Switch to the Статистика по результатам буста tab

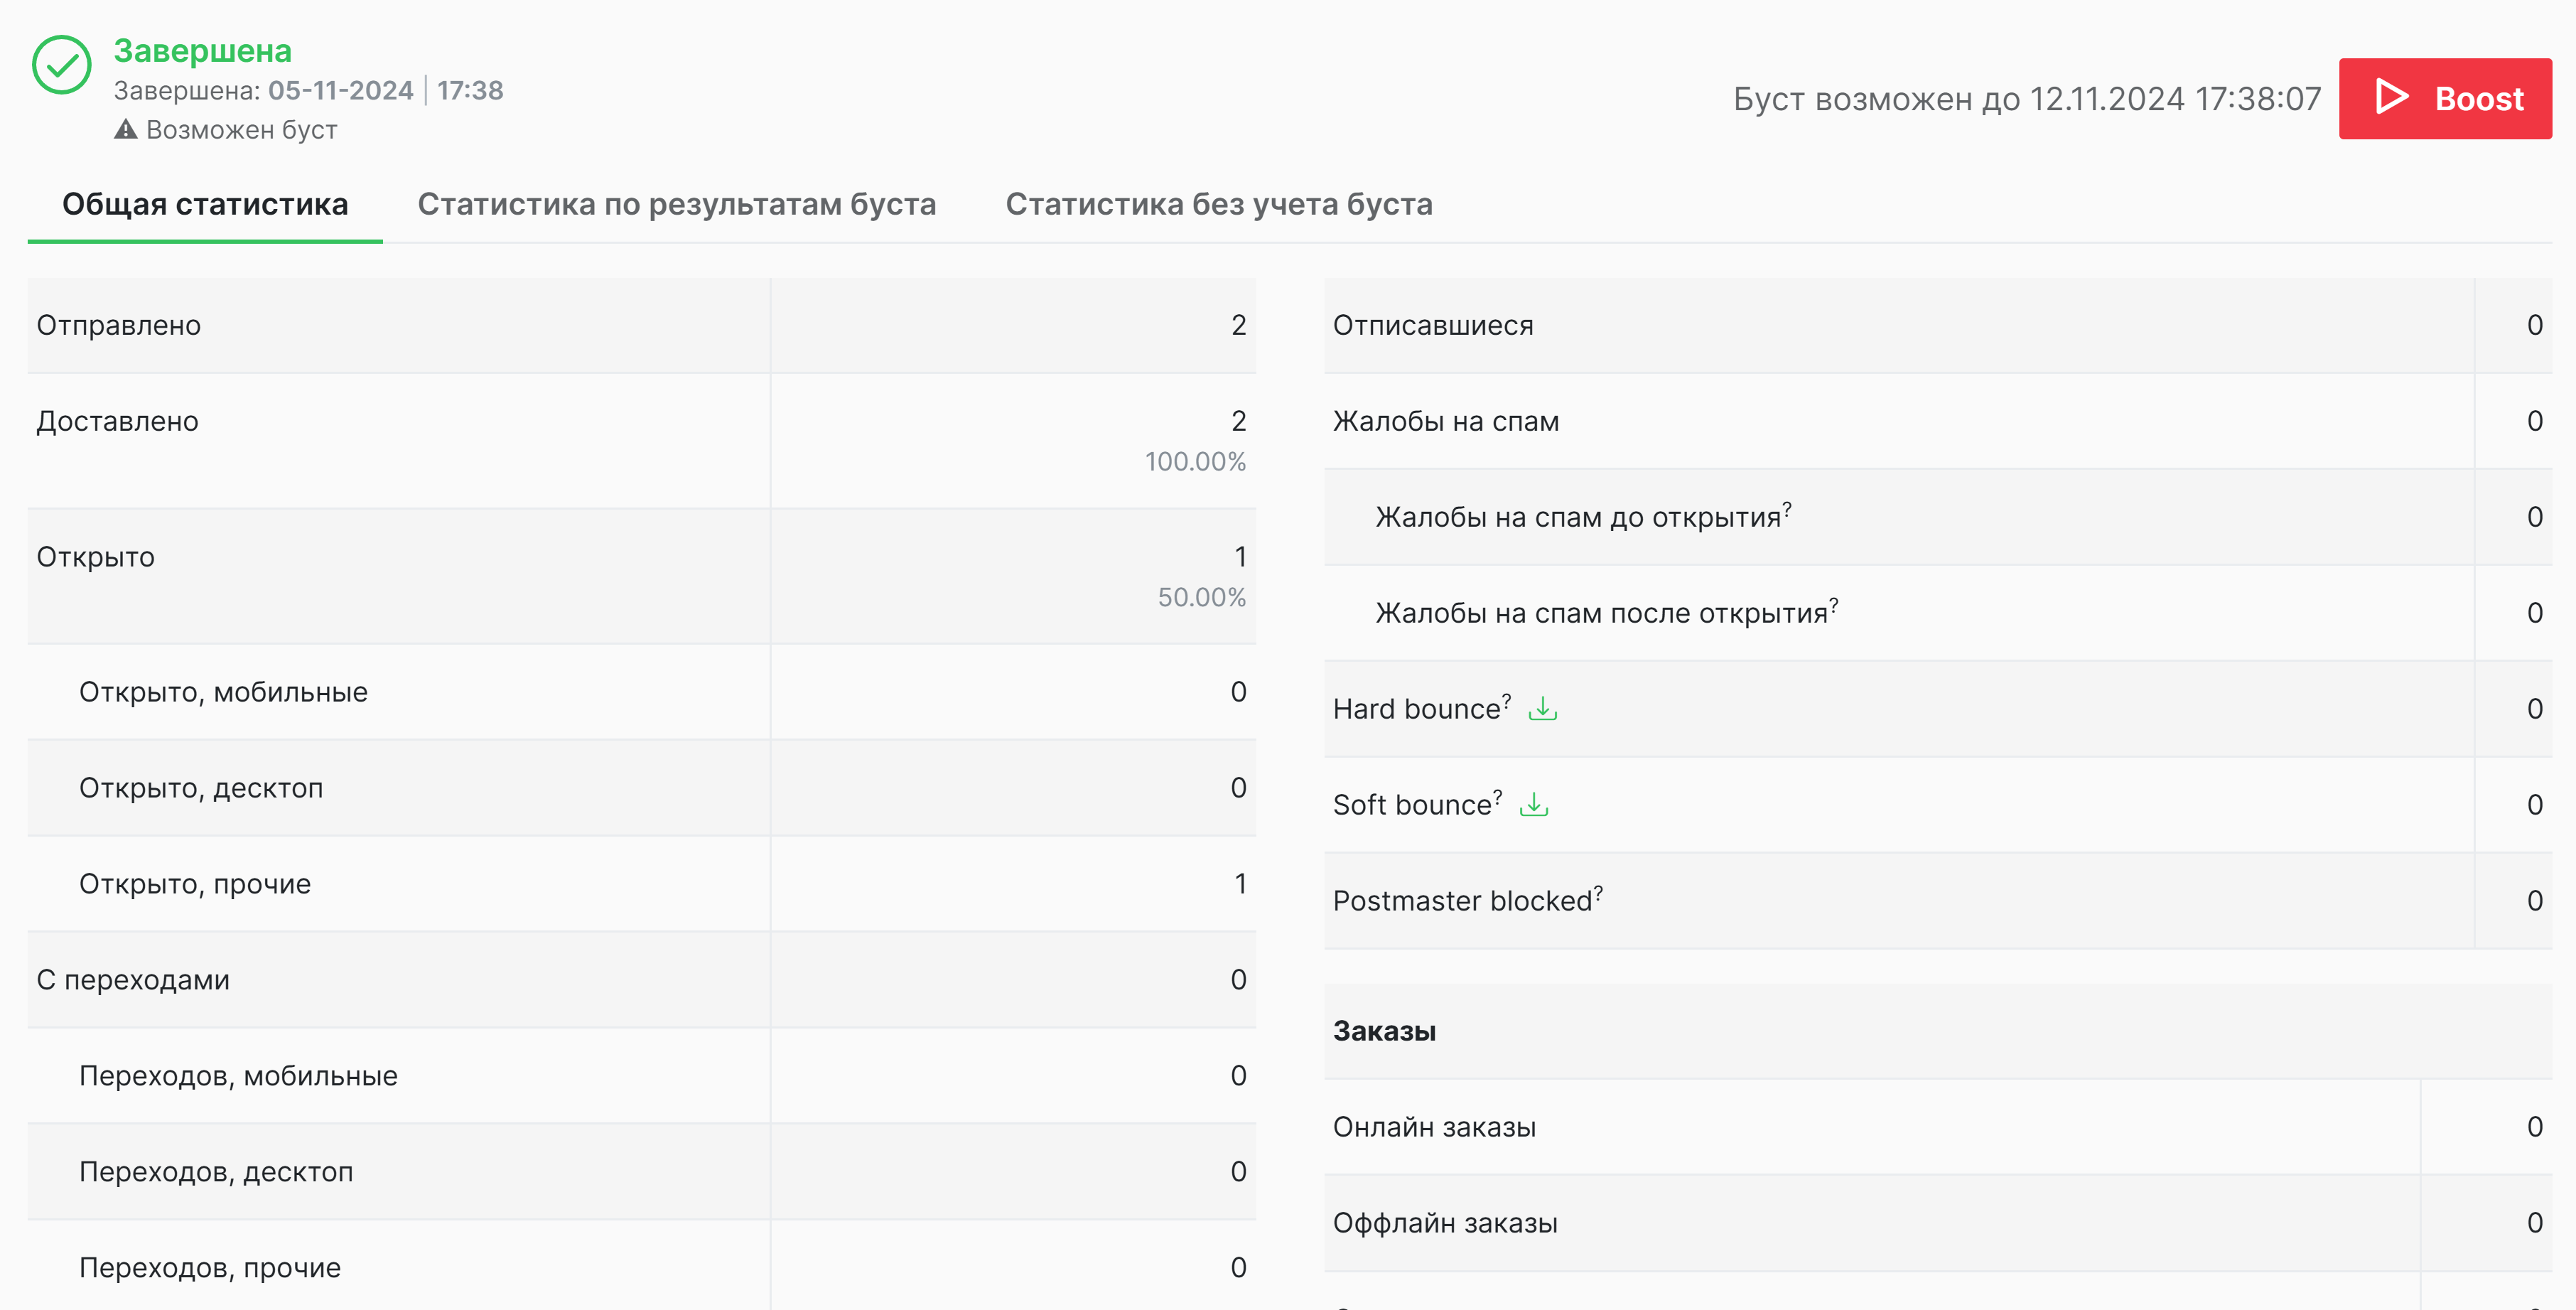click(677, 205)
